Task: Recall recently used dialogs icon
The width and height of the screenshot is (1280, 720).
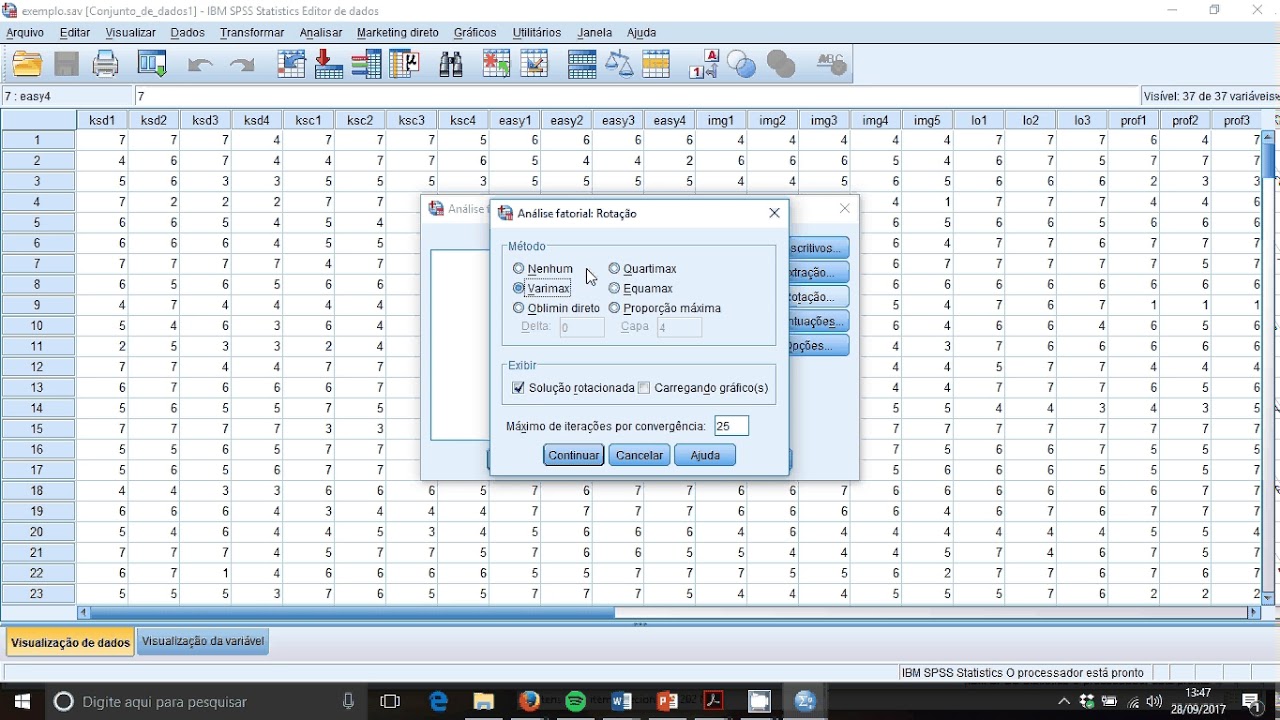Action: (152, 65)
